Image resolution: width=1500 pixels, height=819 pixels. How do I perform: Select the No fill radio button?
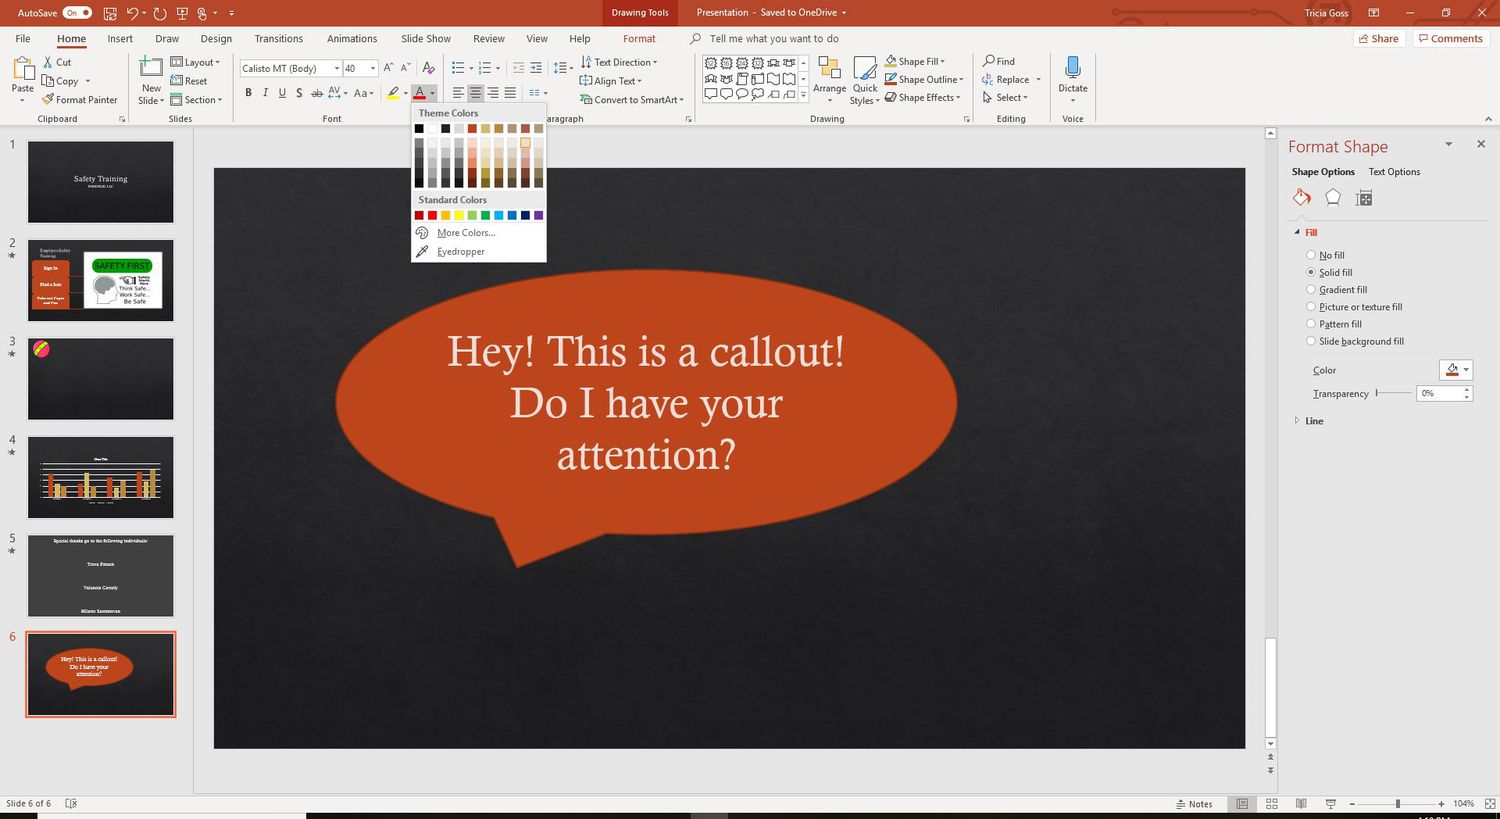click(1311, 255)
